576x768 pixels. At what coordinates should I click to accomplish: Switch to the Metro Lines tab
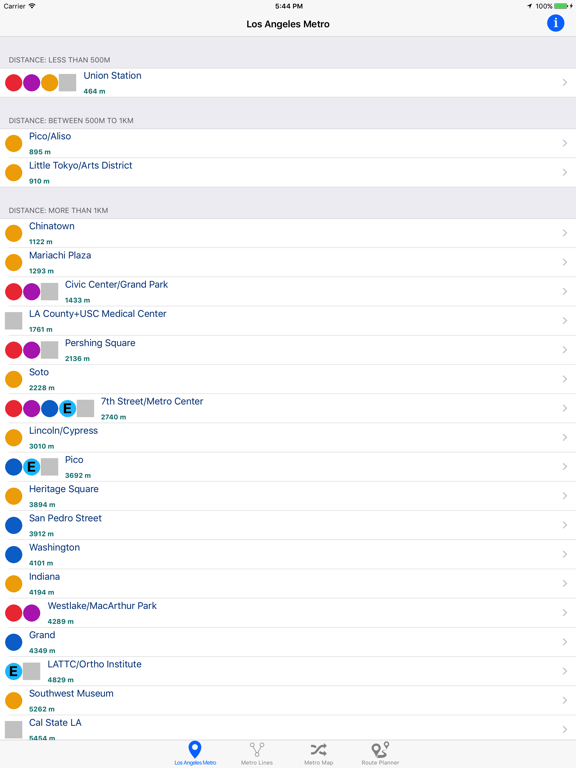click(x=257, y=753)
